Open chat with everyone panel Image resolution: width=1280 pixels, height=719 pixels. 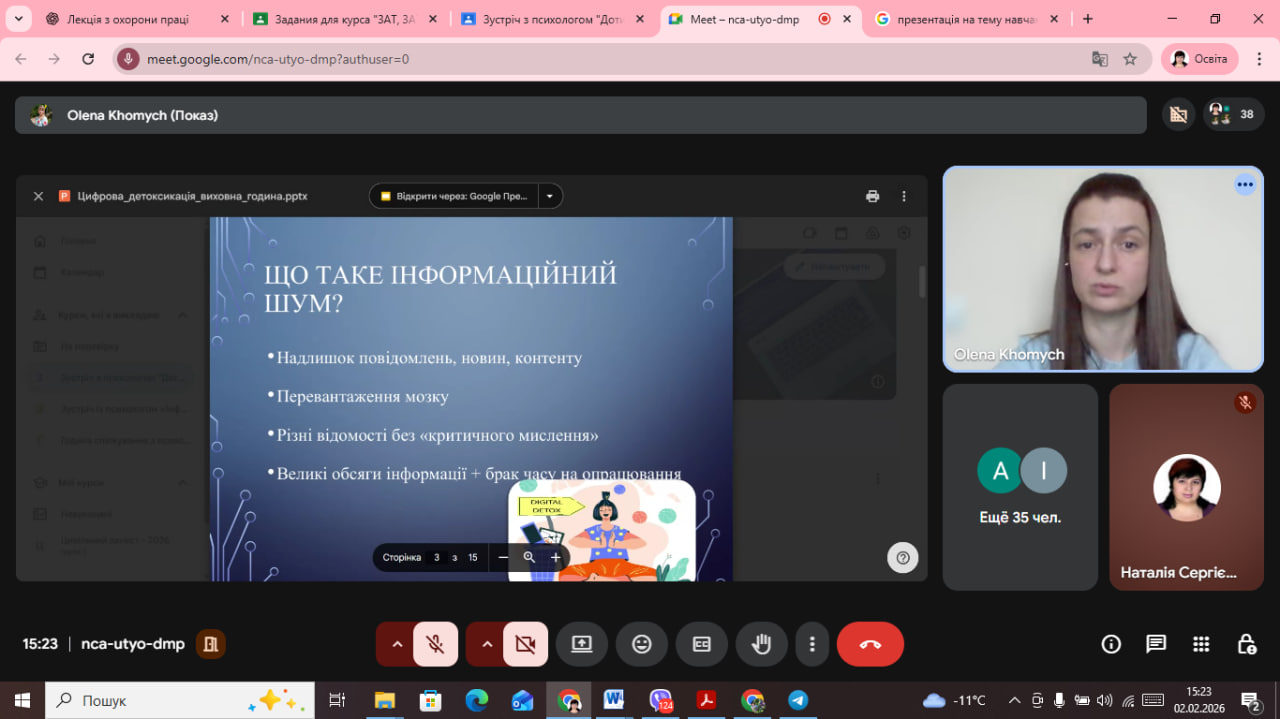point(1156,644)
